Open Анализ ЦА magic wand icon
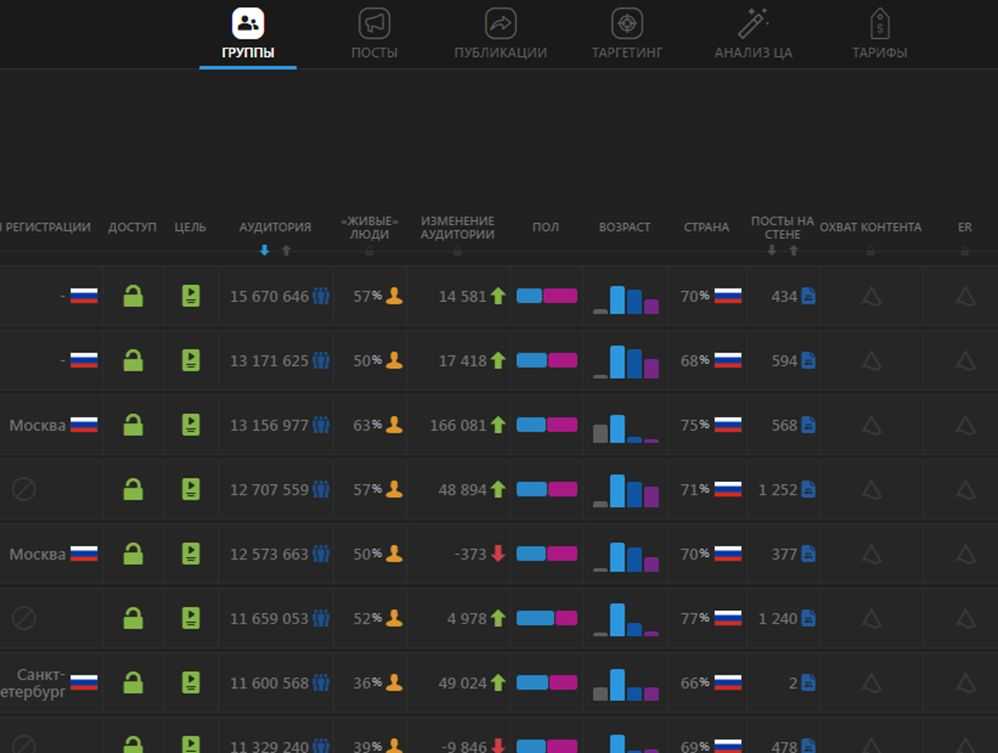998x753 pixels. coord(753,24)
